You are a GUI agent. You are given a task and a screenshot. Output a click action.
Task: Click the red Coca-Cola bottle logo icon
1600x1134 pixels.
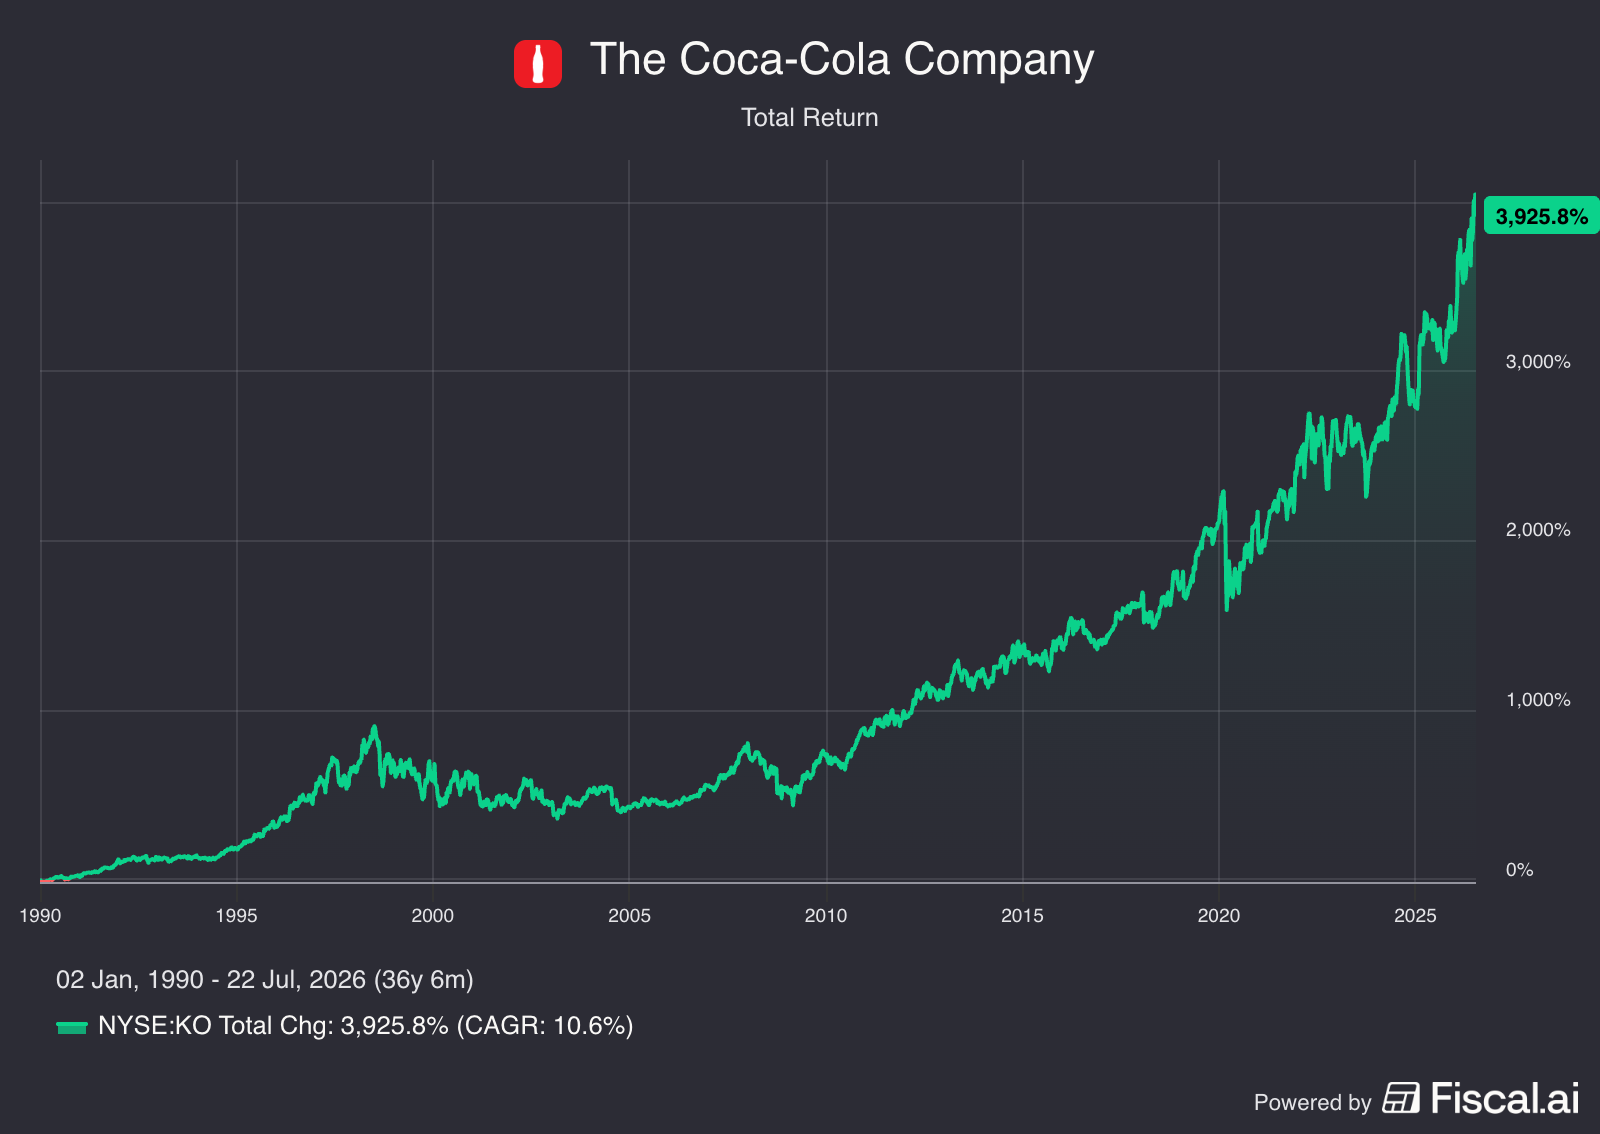tap(538, 63)
